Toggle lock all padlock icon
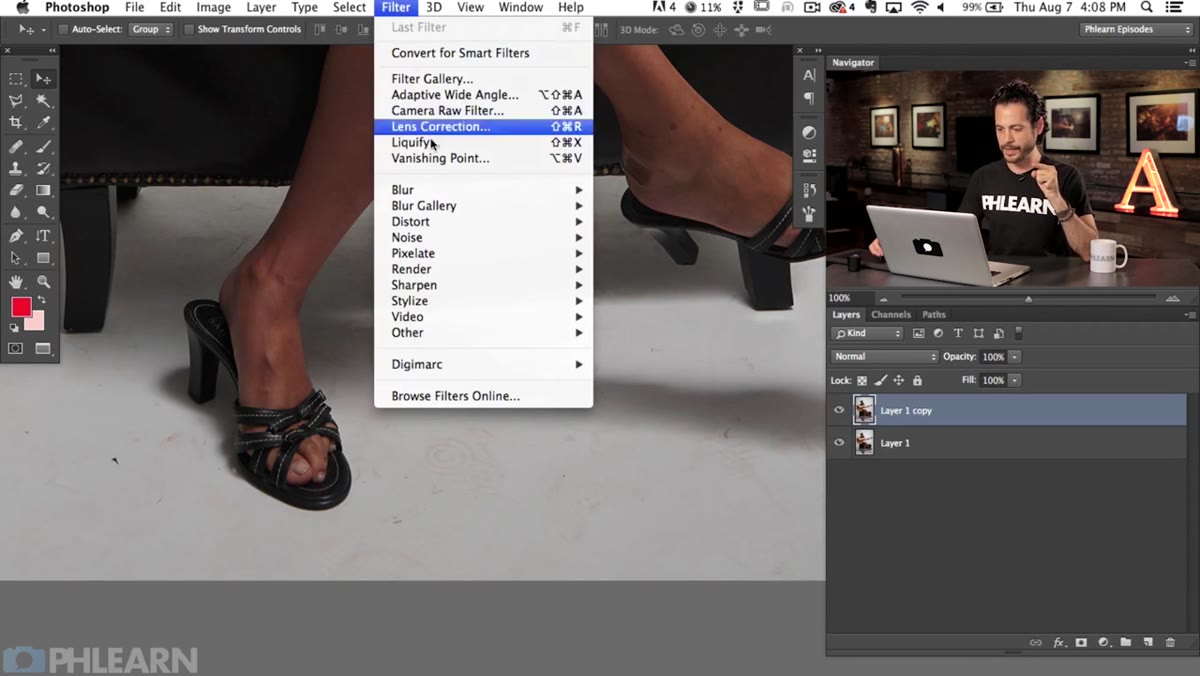 pyautogui.click(x=918, y=380)
